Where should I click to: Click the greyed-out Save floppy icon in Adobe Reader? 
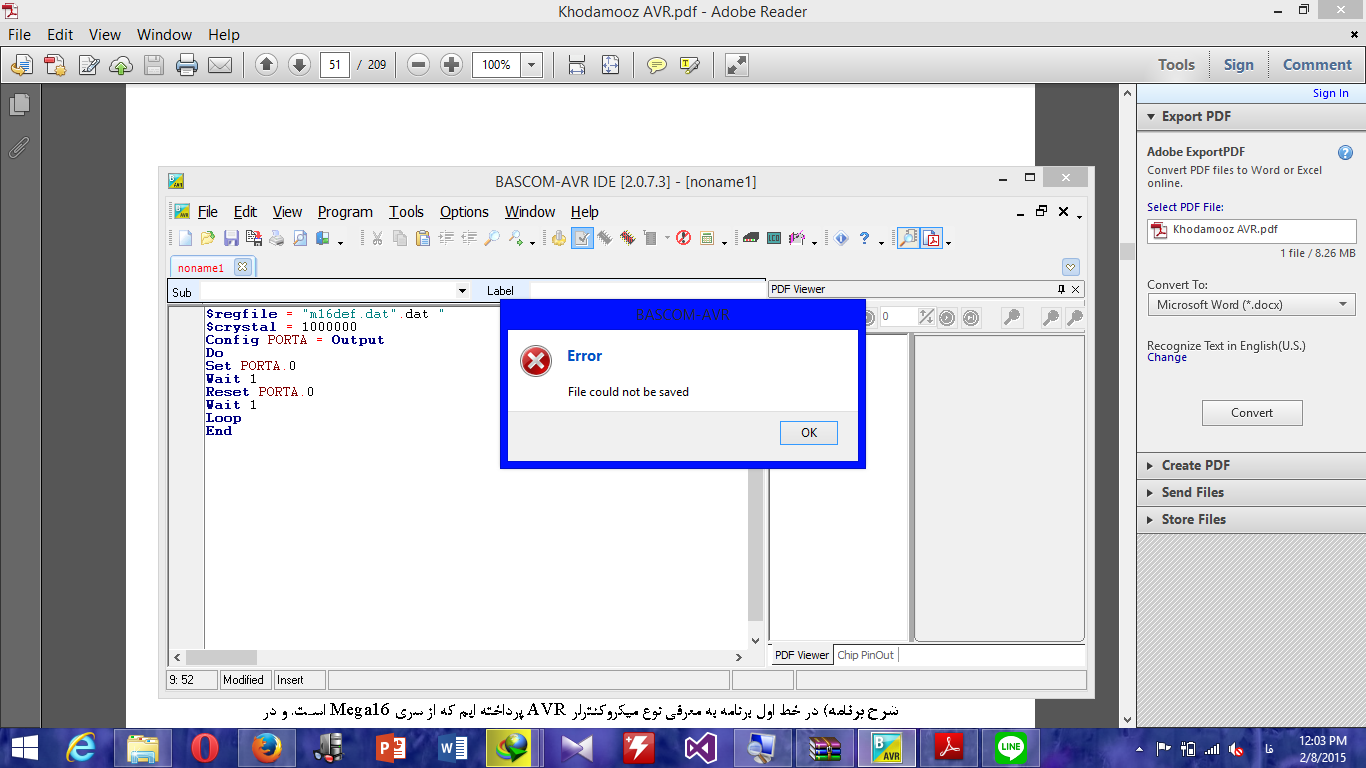[154, 65]
